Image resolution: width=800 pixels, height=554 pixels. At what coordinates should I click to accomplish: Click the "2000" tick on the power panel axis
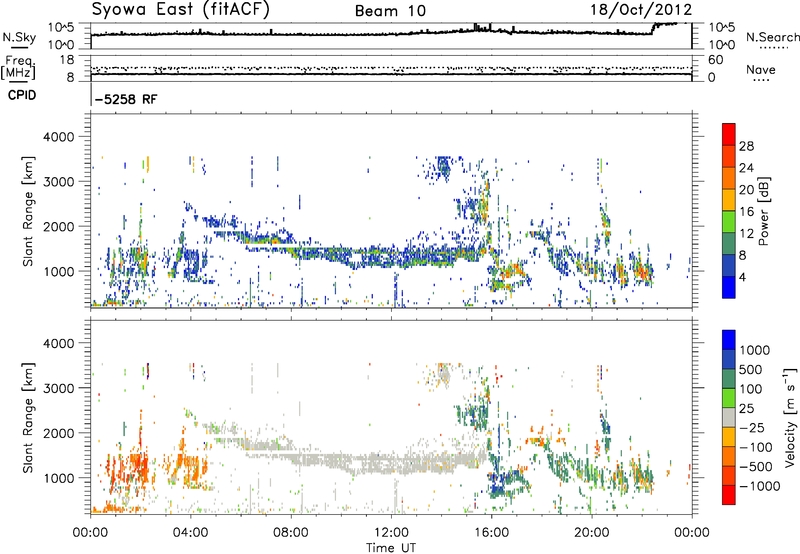click(58, 226)
